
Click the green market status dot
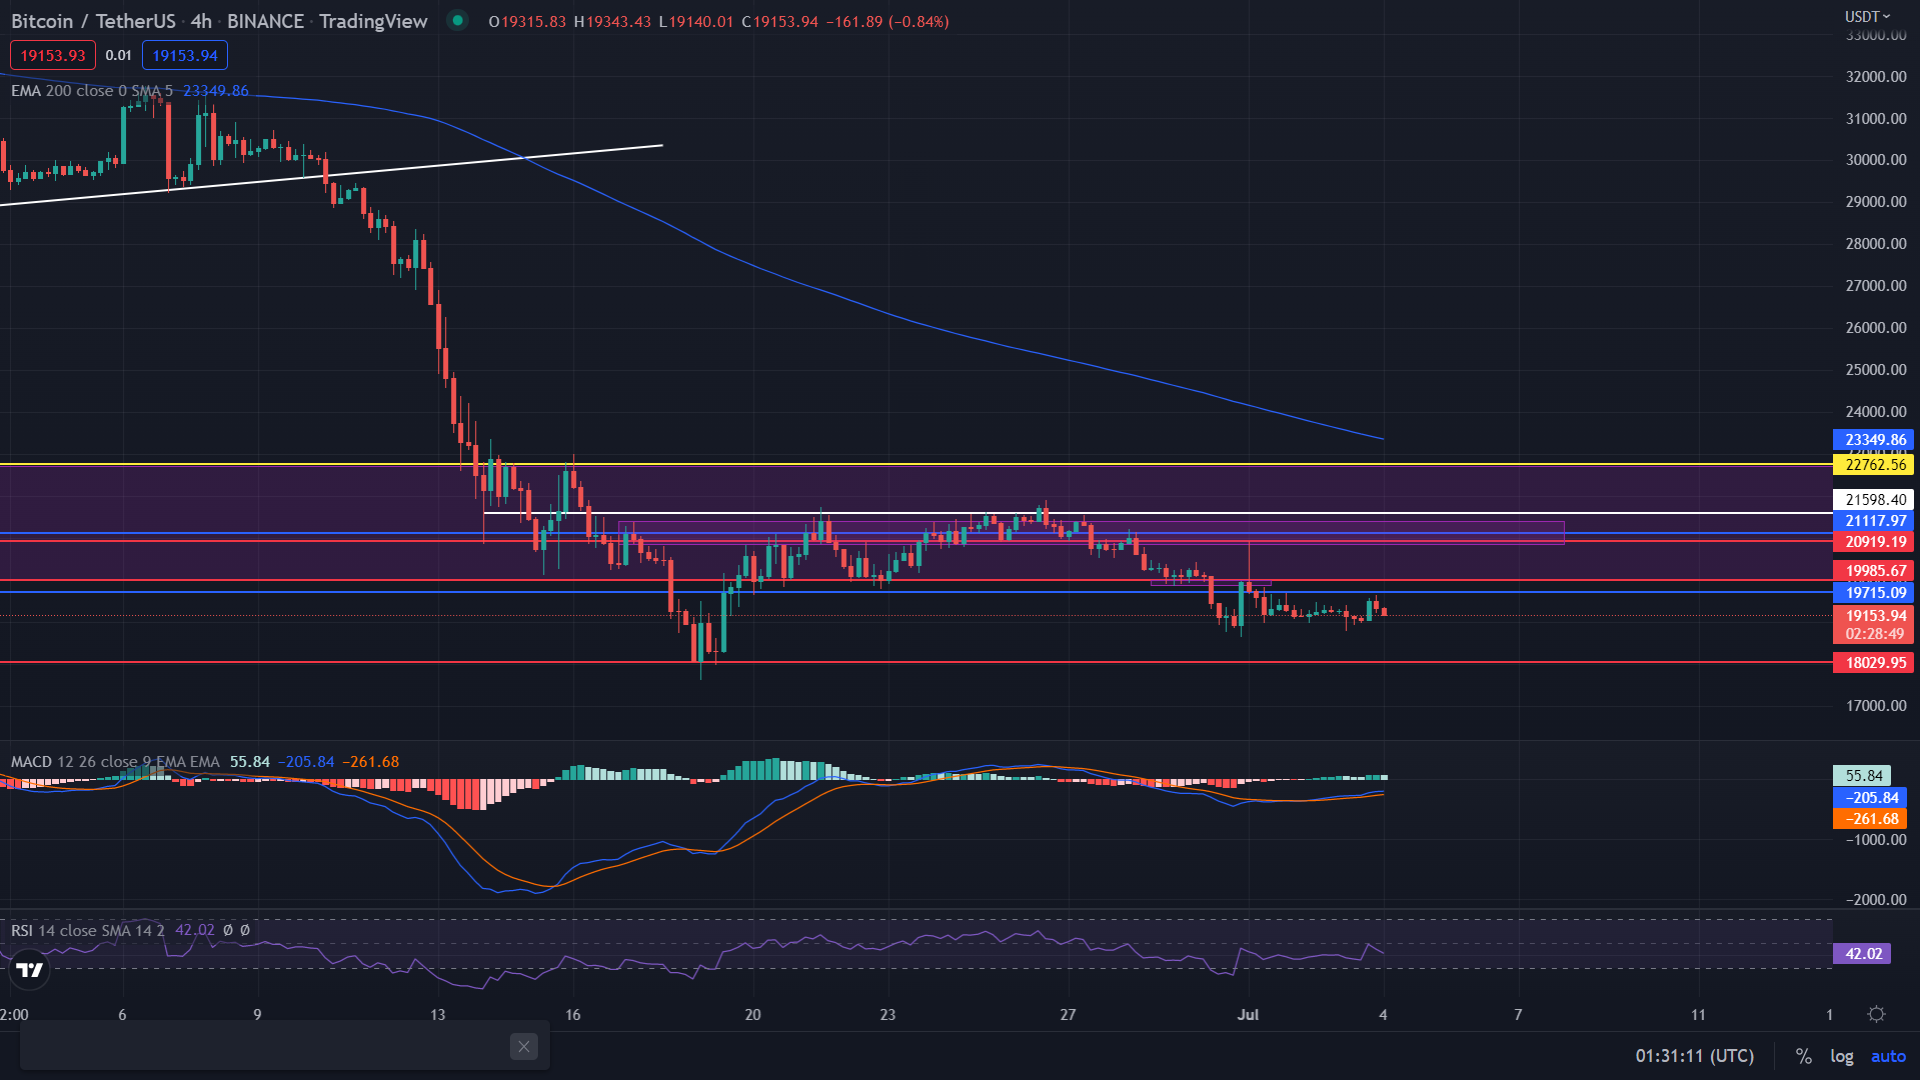457,20
